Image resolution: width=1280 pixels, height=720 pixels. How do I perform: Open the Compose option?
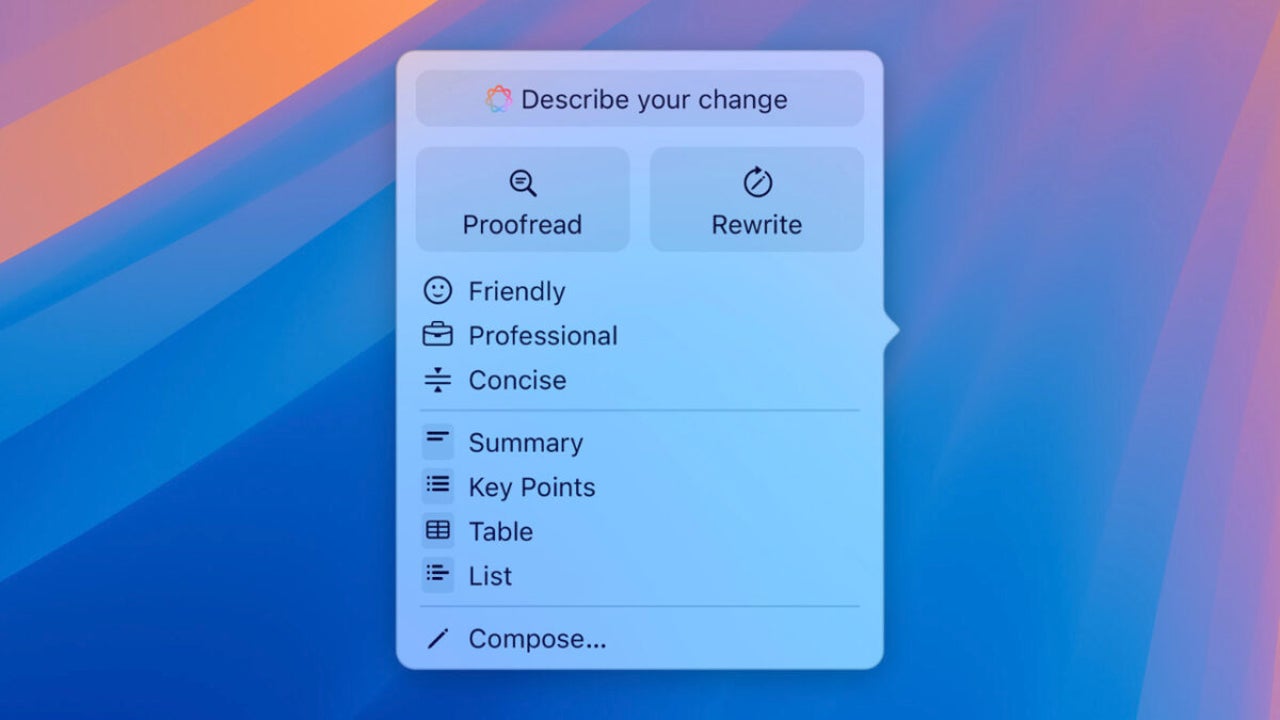click(537, 638)
